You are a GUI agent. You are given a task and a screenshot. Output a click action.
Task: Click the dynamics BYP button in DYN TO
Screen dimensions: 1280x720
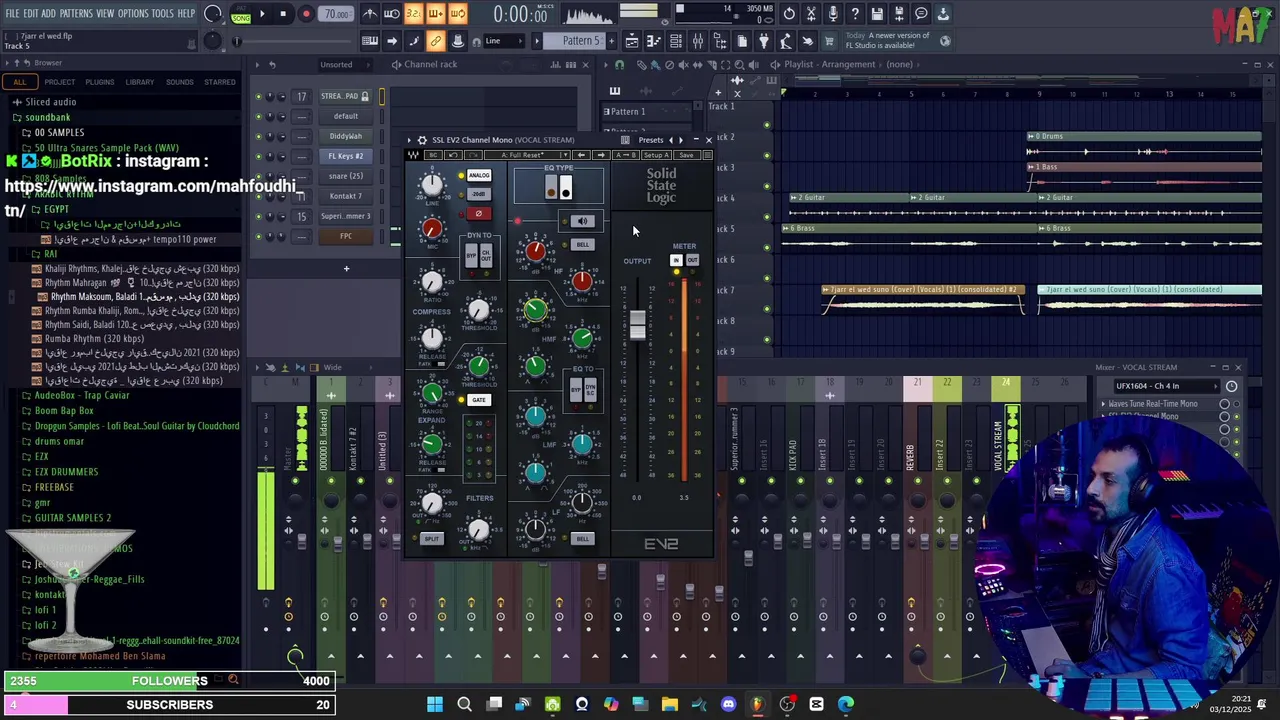pos(472,256)
